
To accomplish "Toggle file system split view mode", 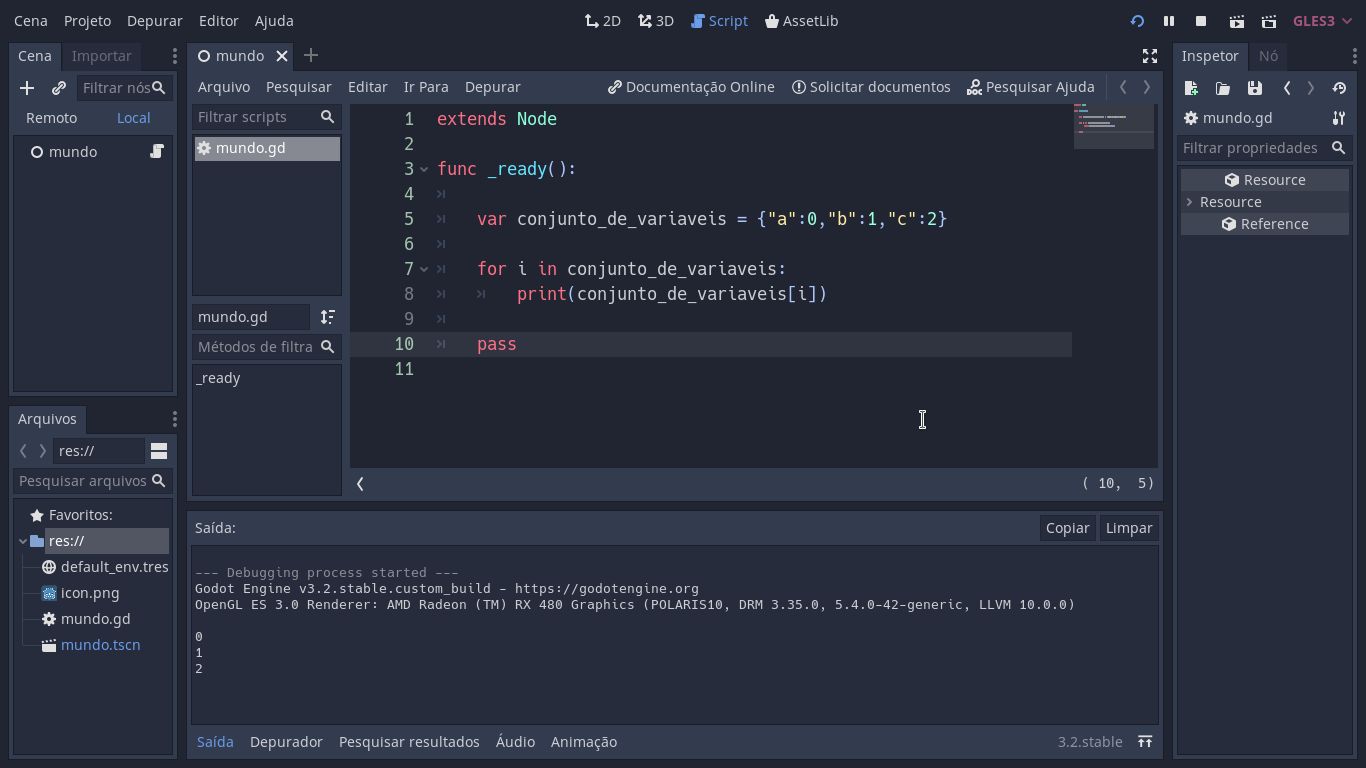I will click(x=159, y=451).
